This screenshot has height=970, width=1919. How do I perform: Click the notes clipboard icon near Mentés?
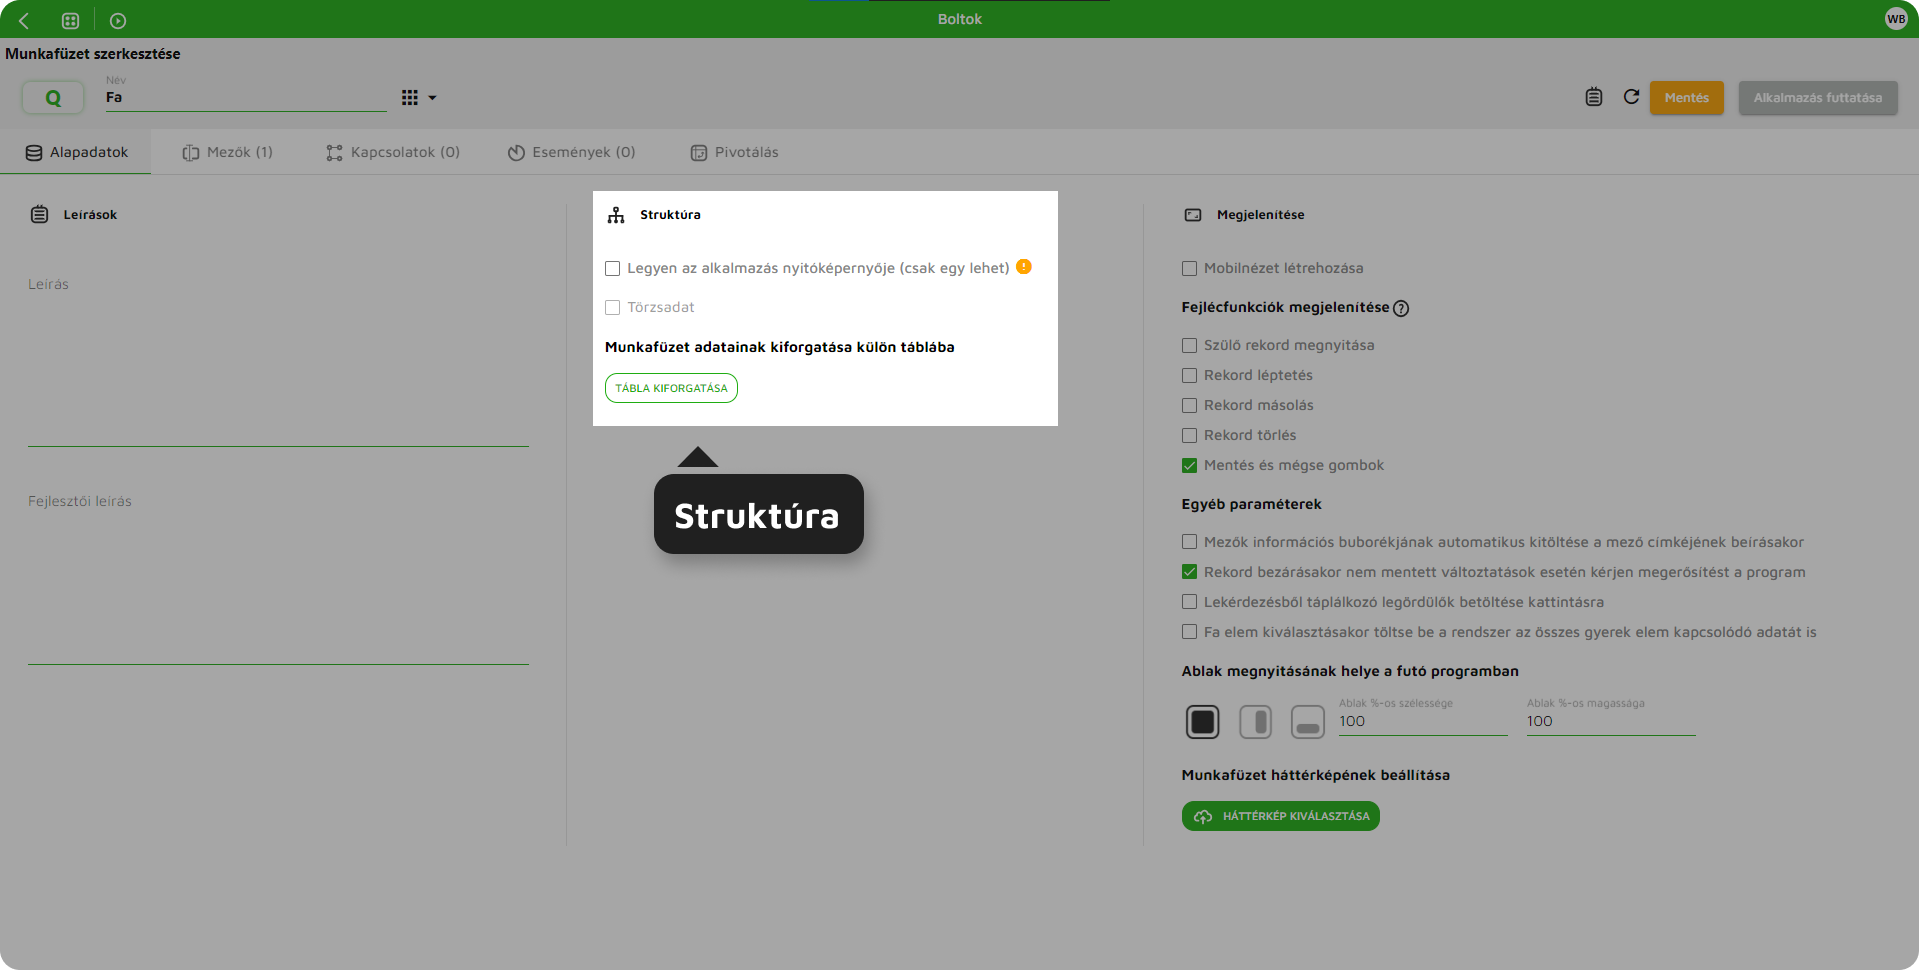1594,97
